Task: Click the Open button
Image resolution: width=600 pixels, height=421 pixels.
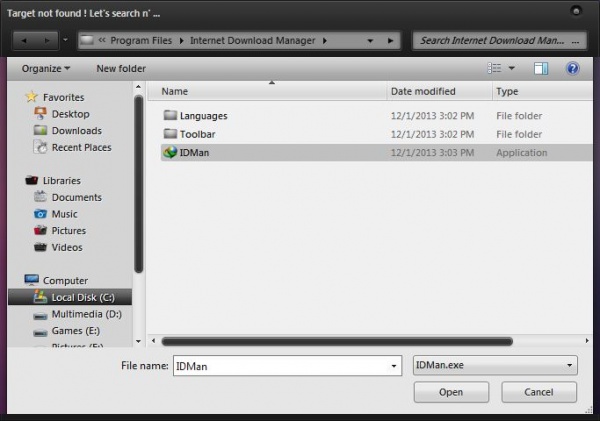Action: click(451, 392)
